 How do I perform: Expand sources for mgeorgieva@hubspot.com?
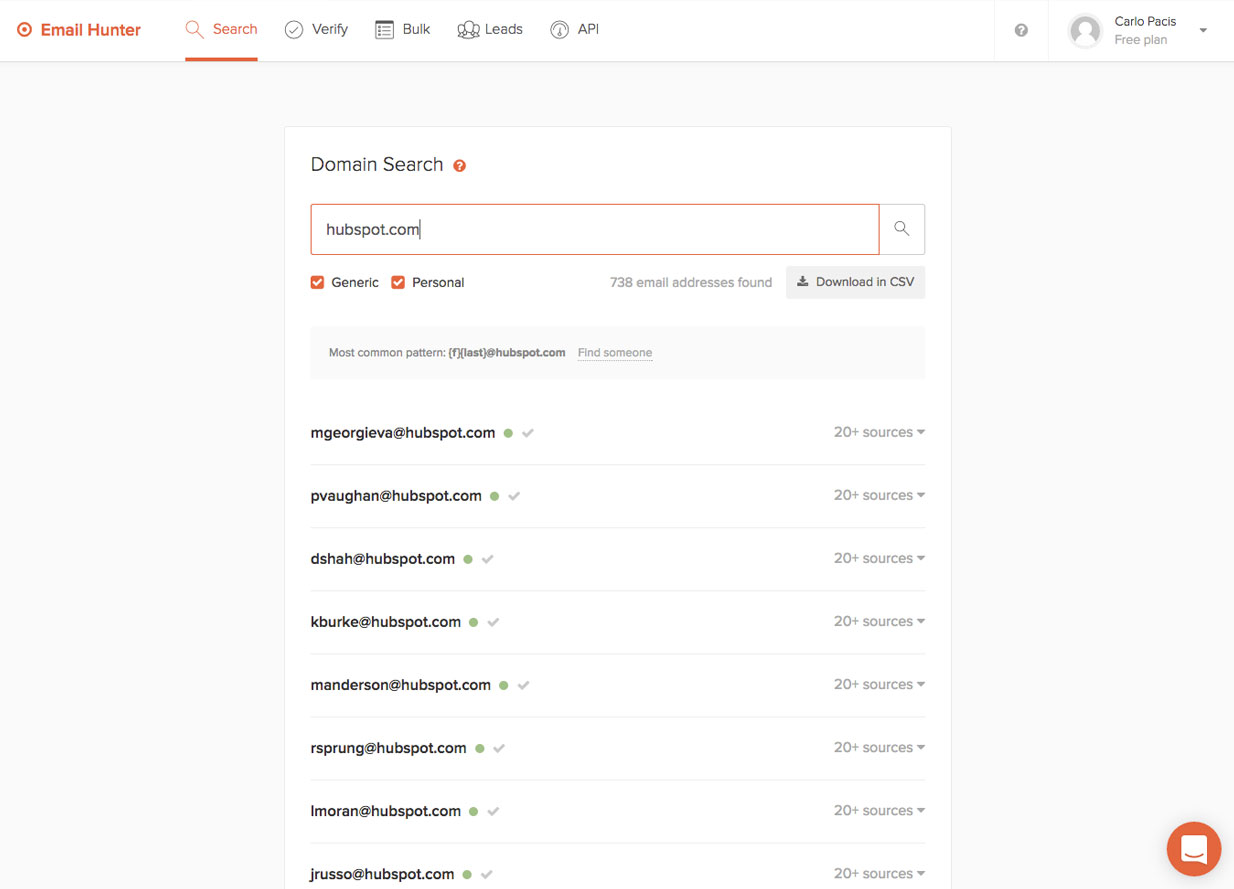pos(879,432)
